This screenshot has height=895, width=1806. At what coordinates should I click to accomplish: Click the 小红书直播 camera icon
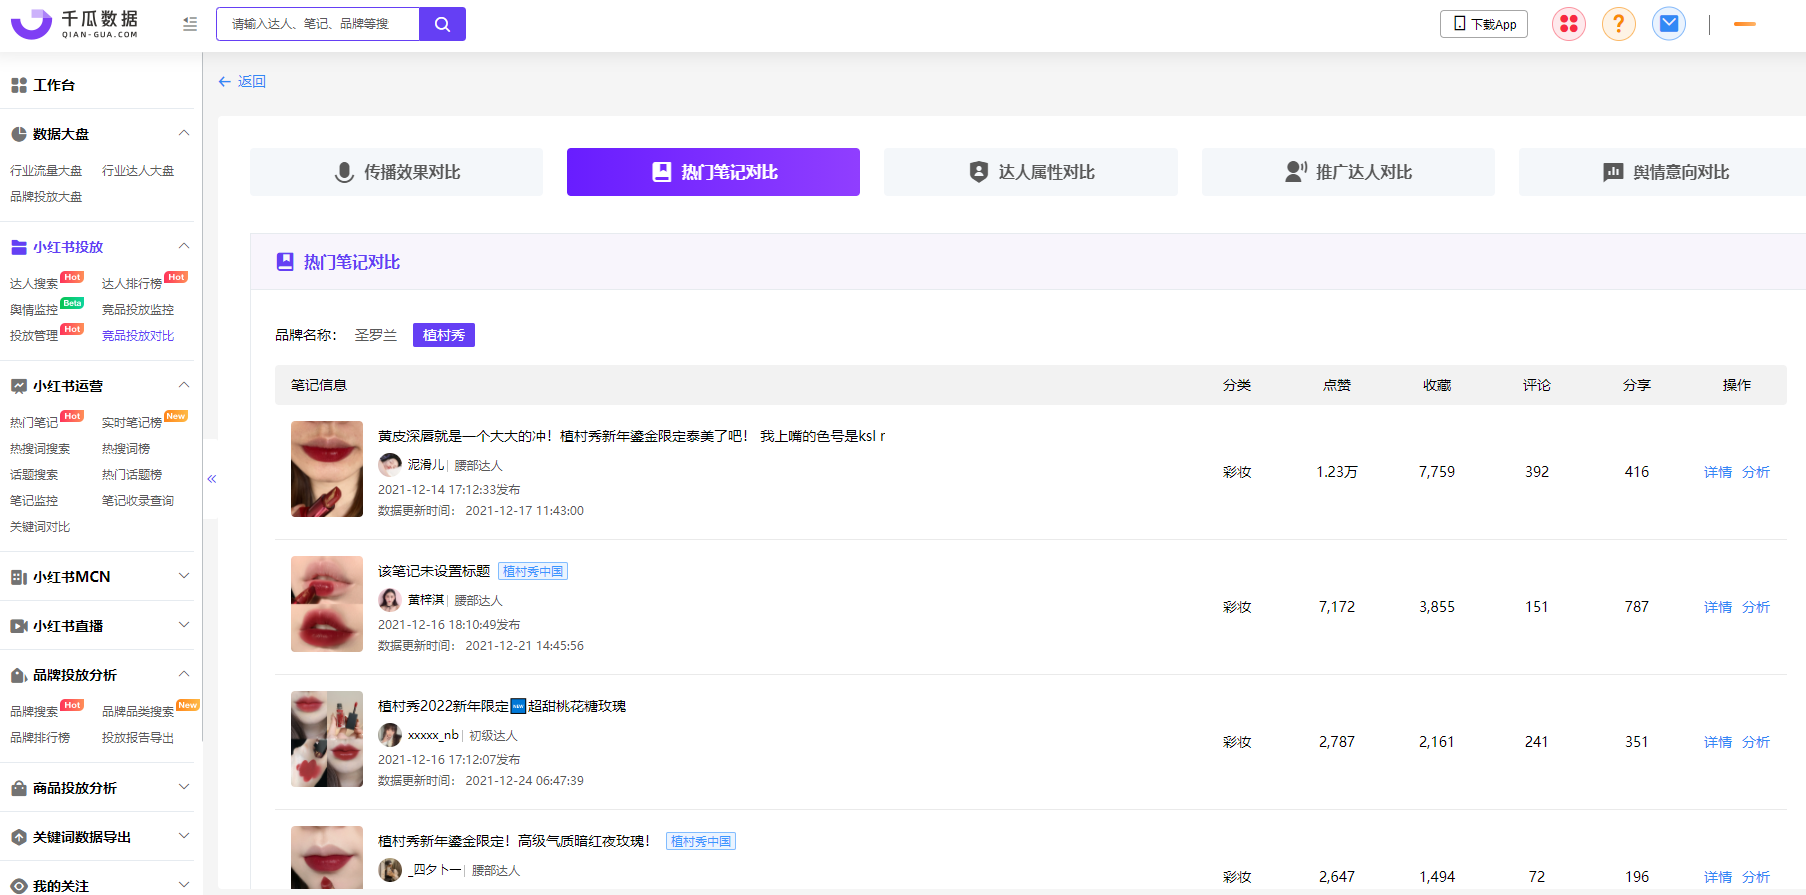click(19, 626)
